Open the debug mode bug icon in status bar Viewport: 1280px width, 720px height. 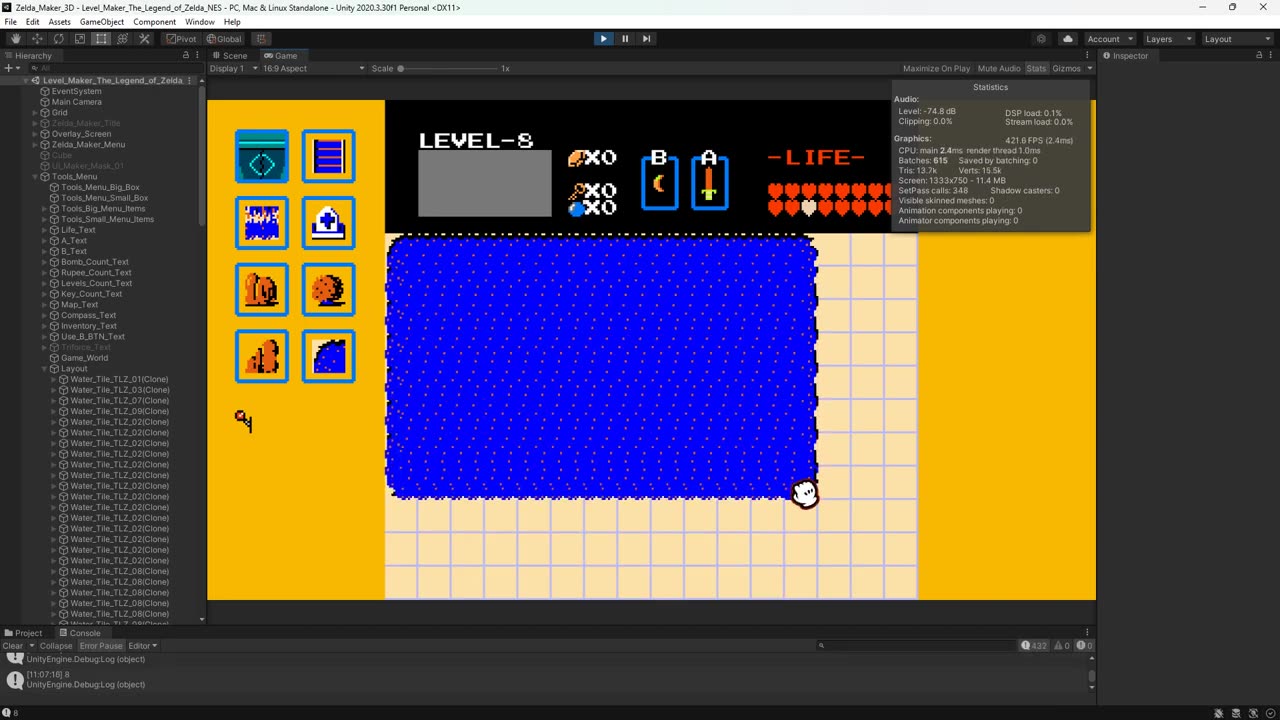[1218, 713]
